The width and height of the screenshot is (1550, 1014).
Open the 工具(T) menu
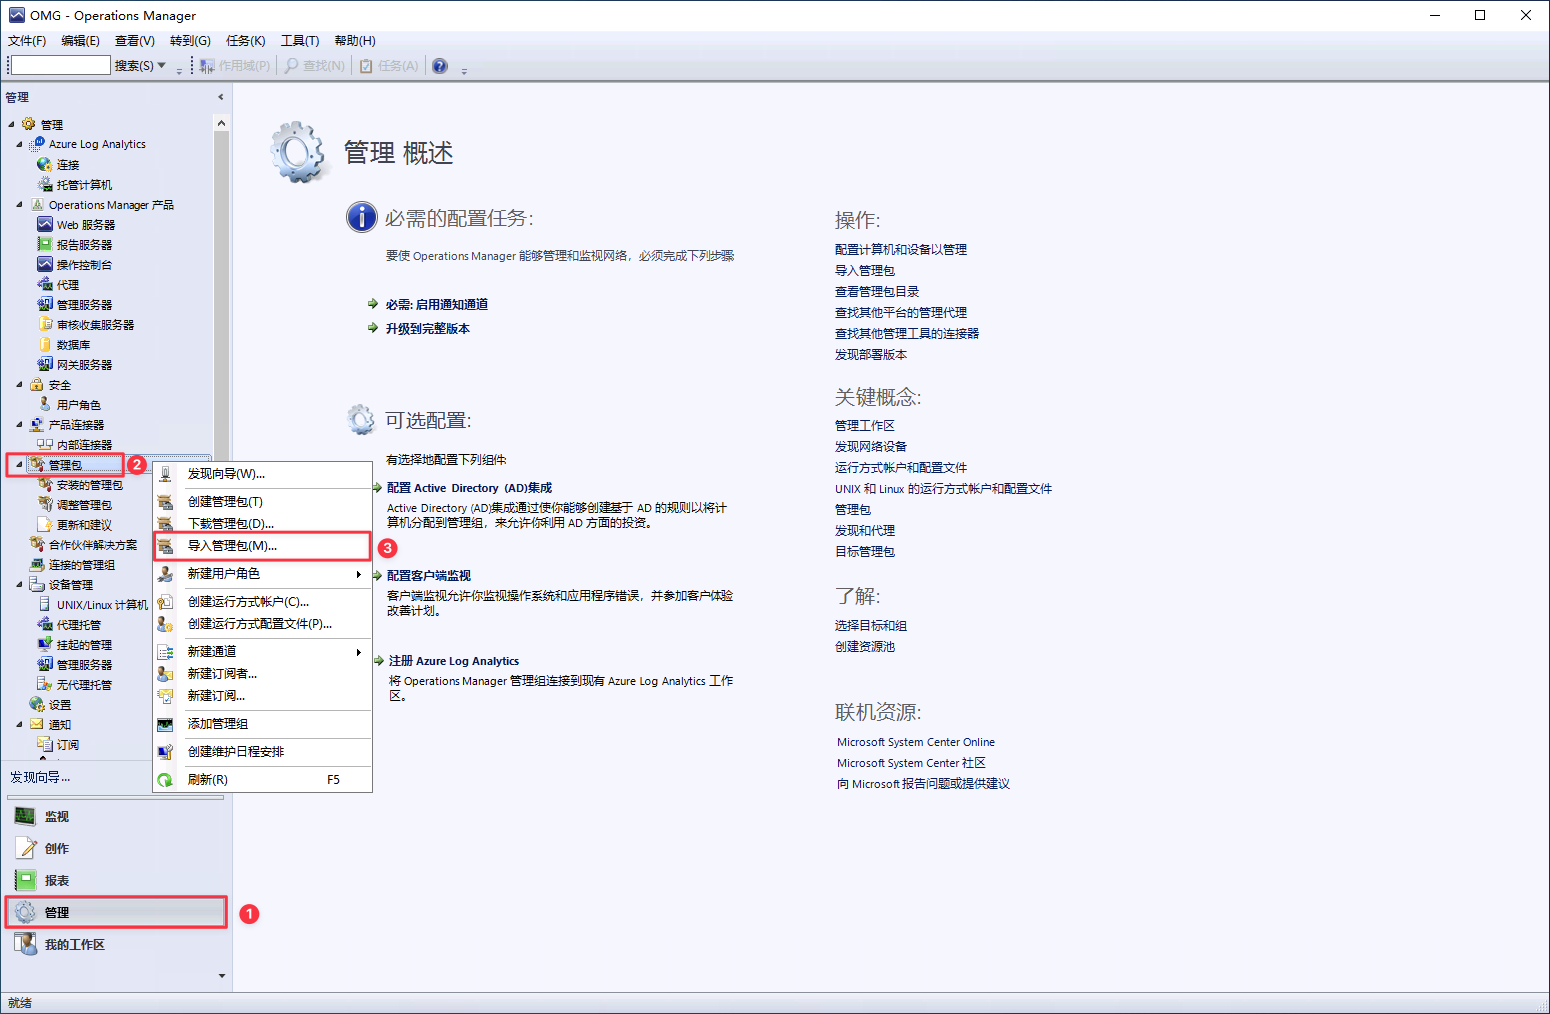tap(299, 40)
